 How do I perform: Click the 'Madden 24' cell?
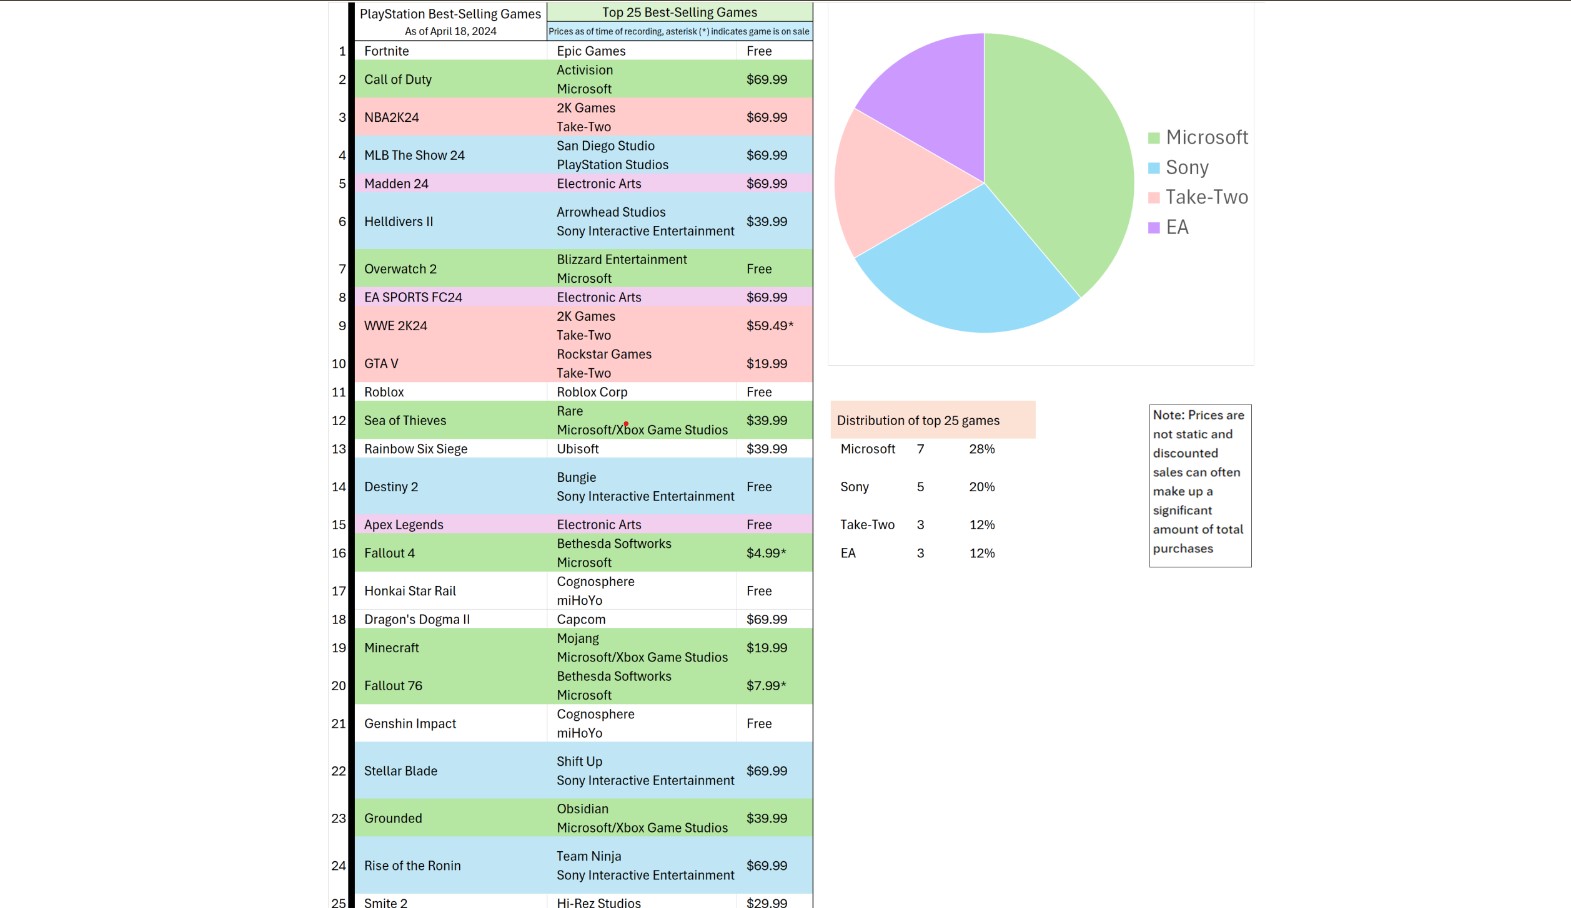coord(450,184)
